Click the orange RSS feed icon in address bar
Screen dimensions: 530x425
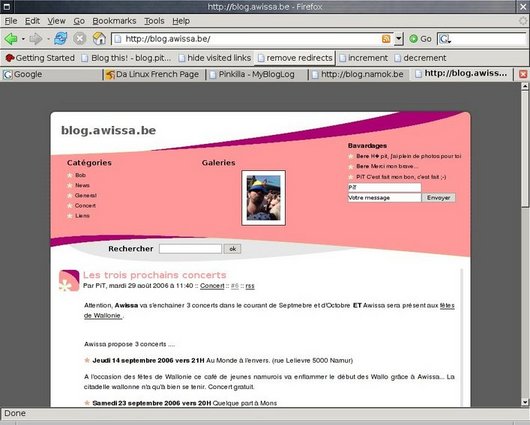(386, 39)
